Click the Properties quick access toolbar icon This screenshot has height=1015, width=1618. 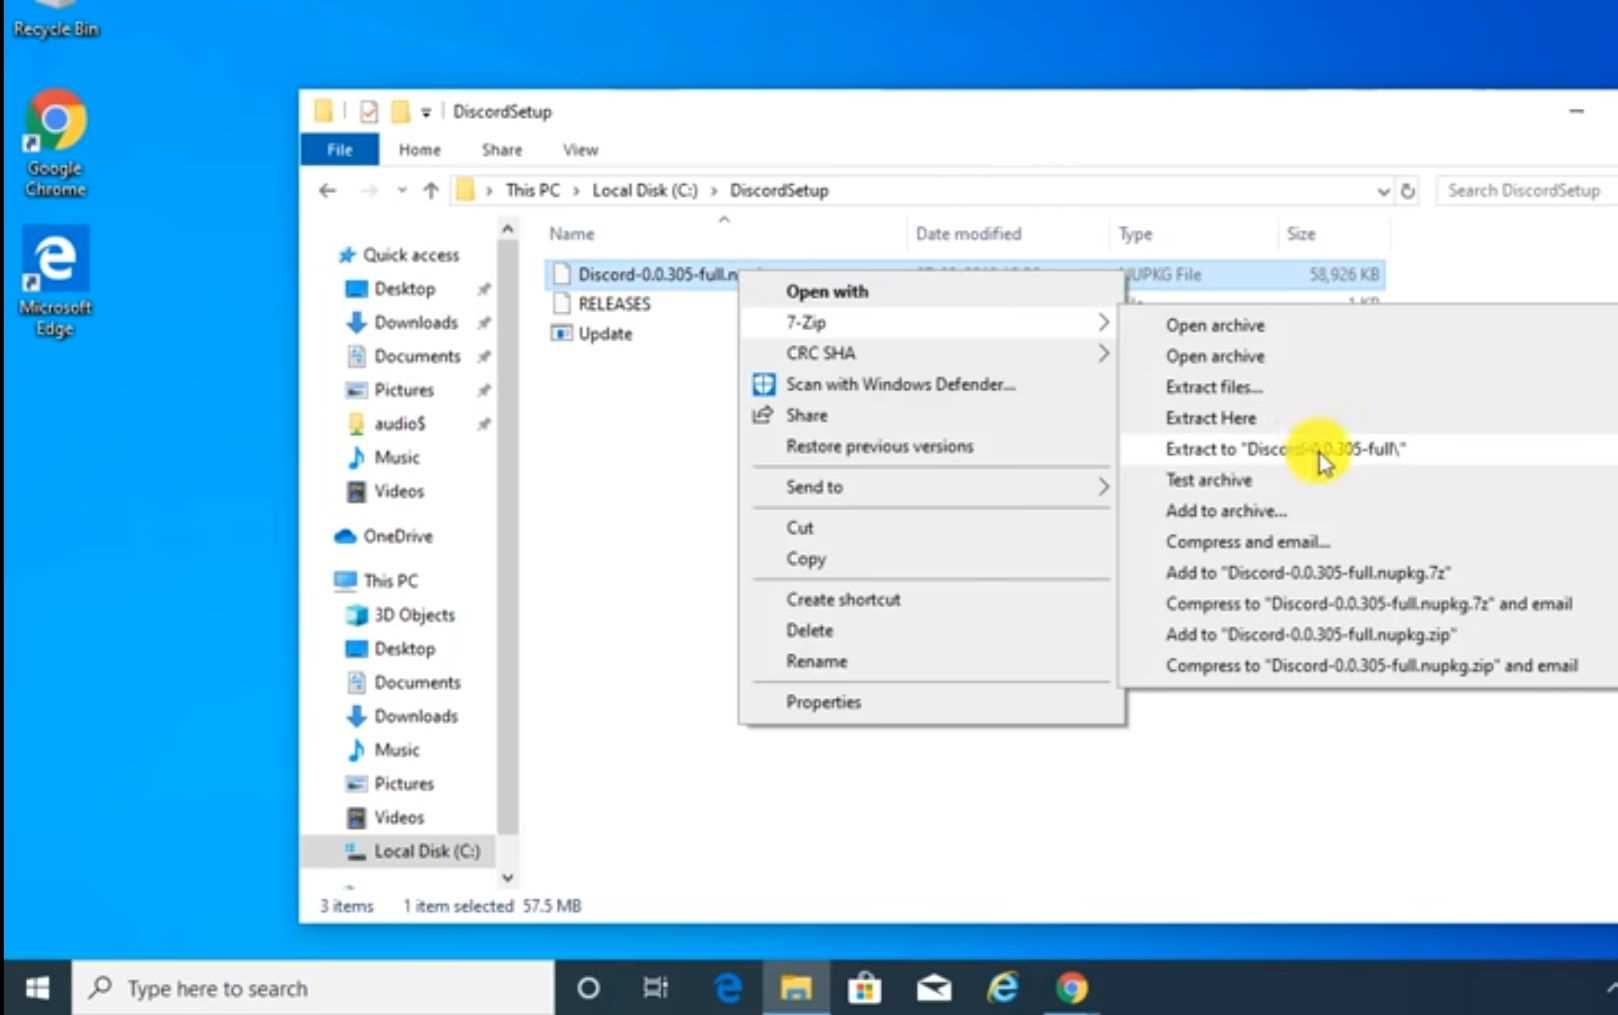click(368, 111)
